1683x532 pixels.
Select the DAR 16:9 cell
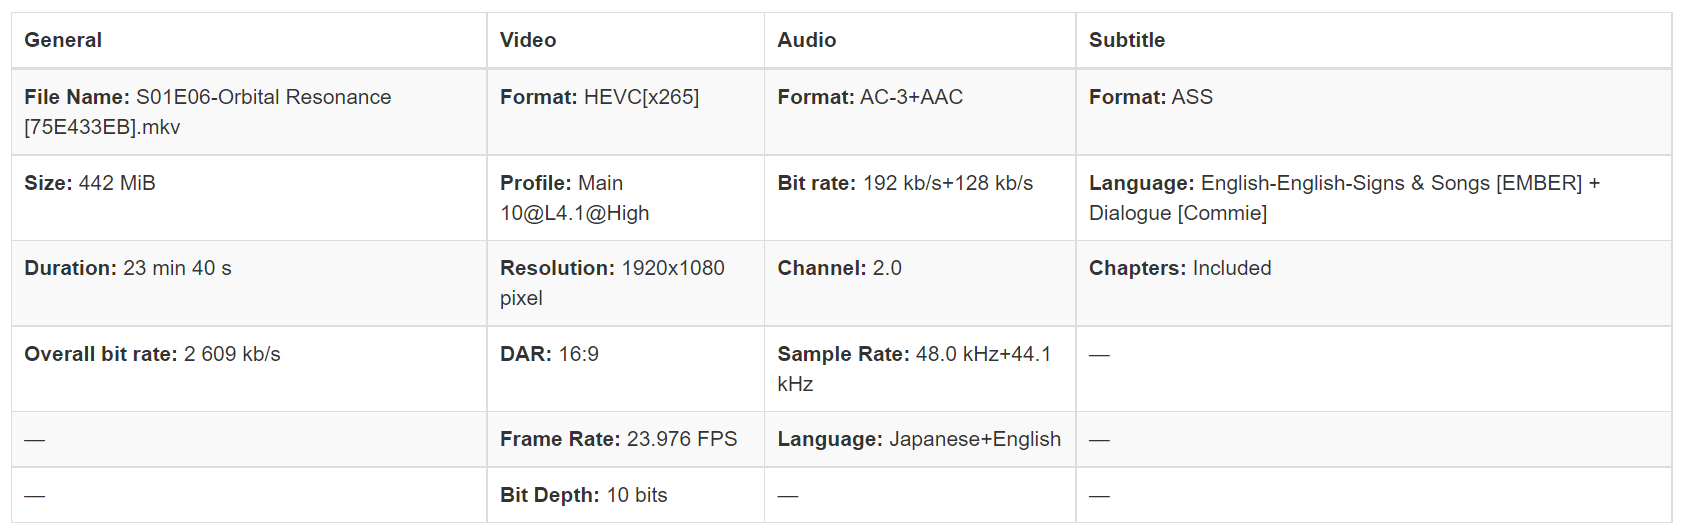point(550,354)
